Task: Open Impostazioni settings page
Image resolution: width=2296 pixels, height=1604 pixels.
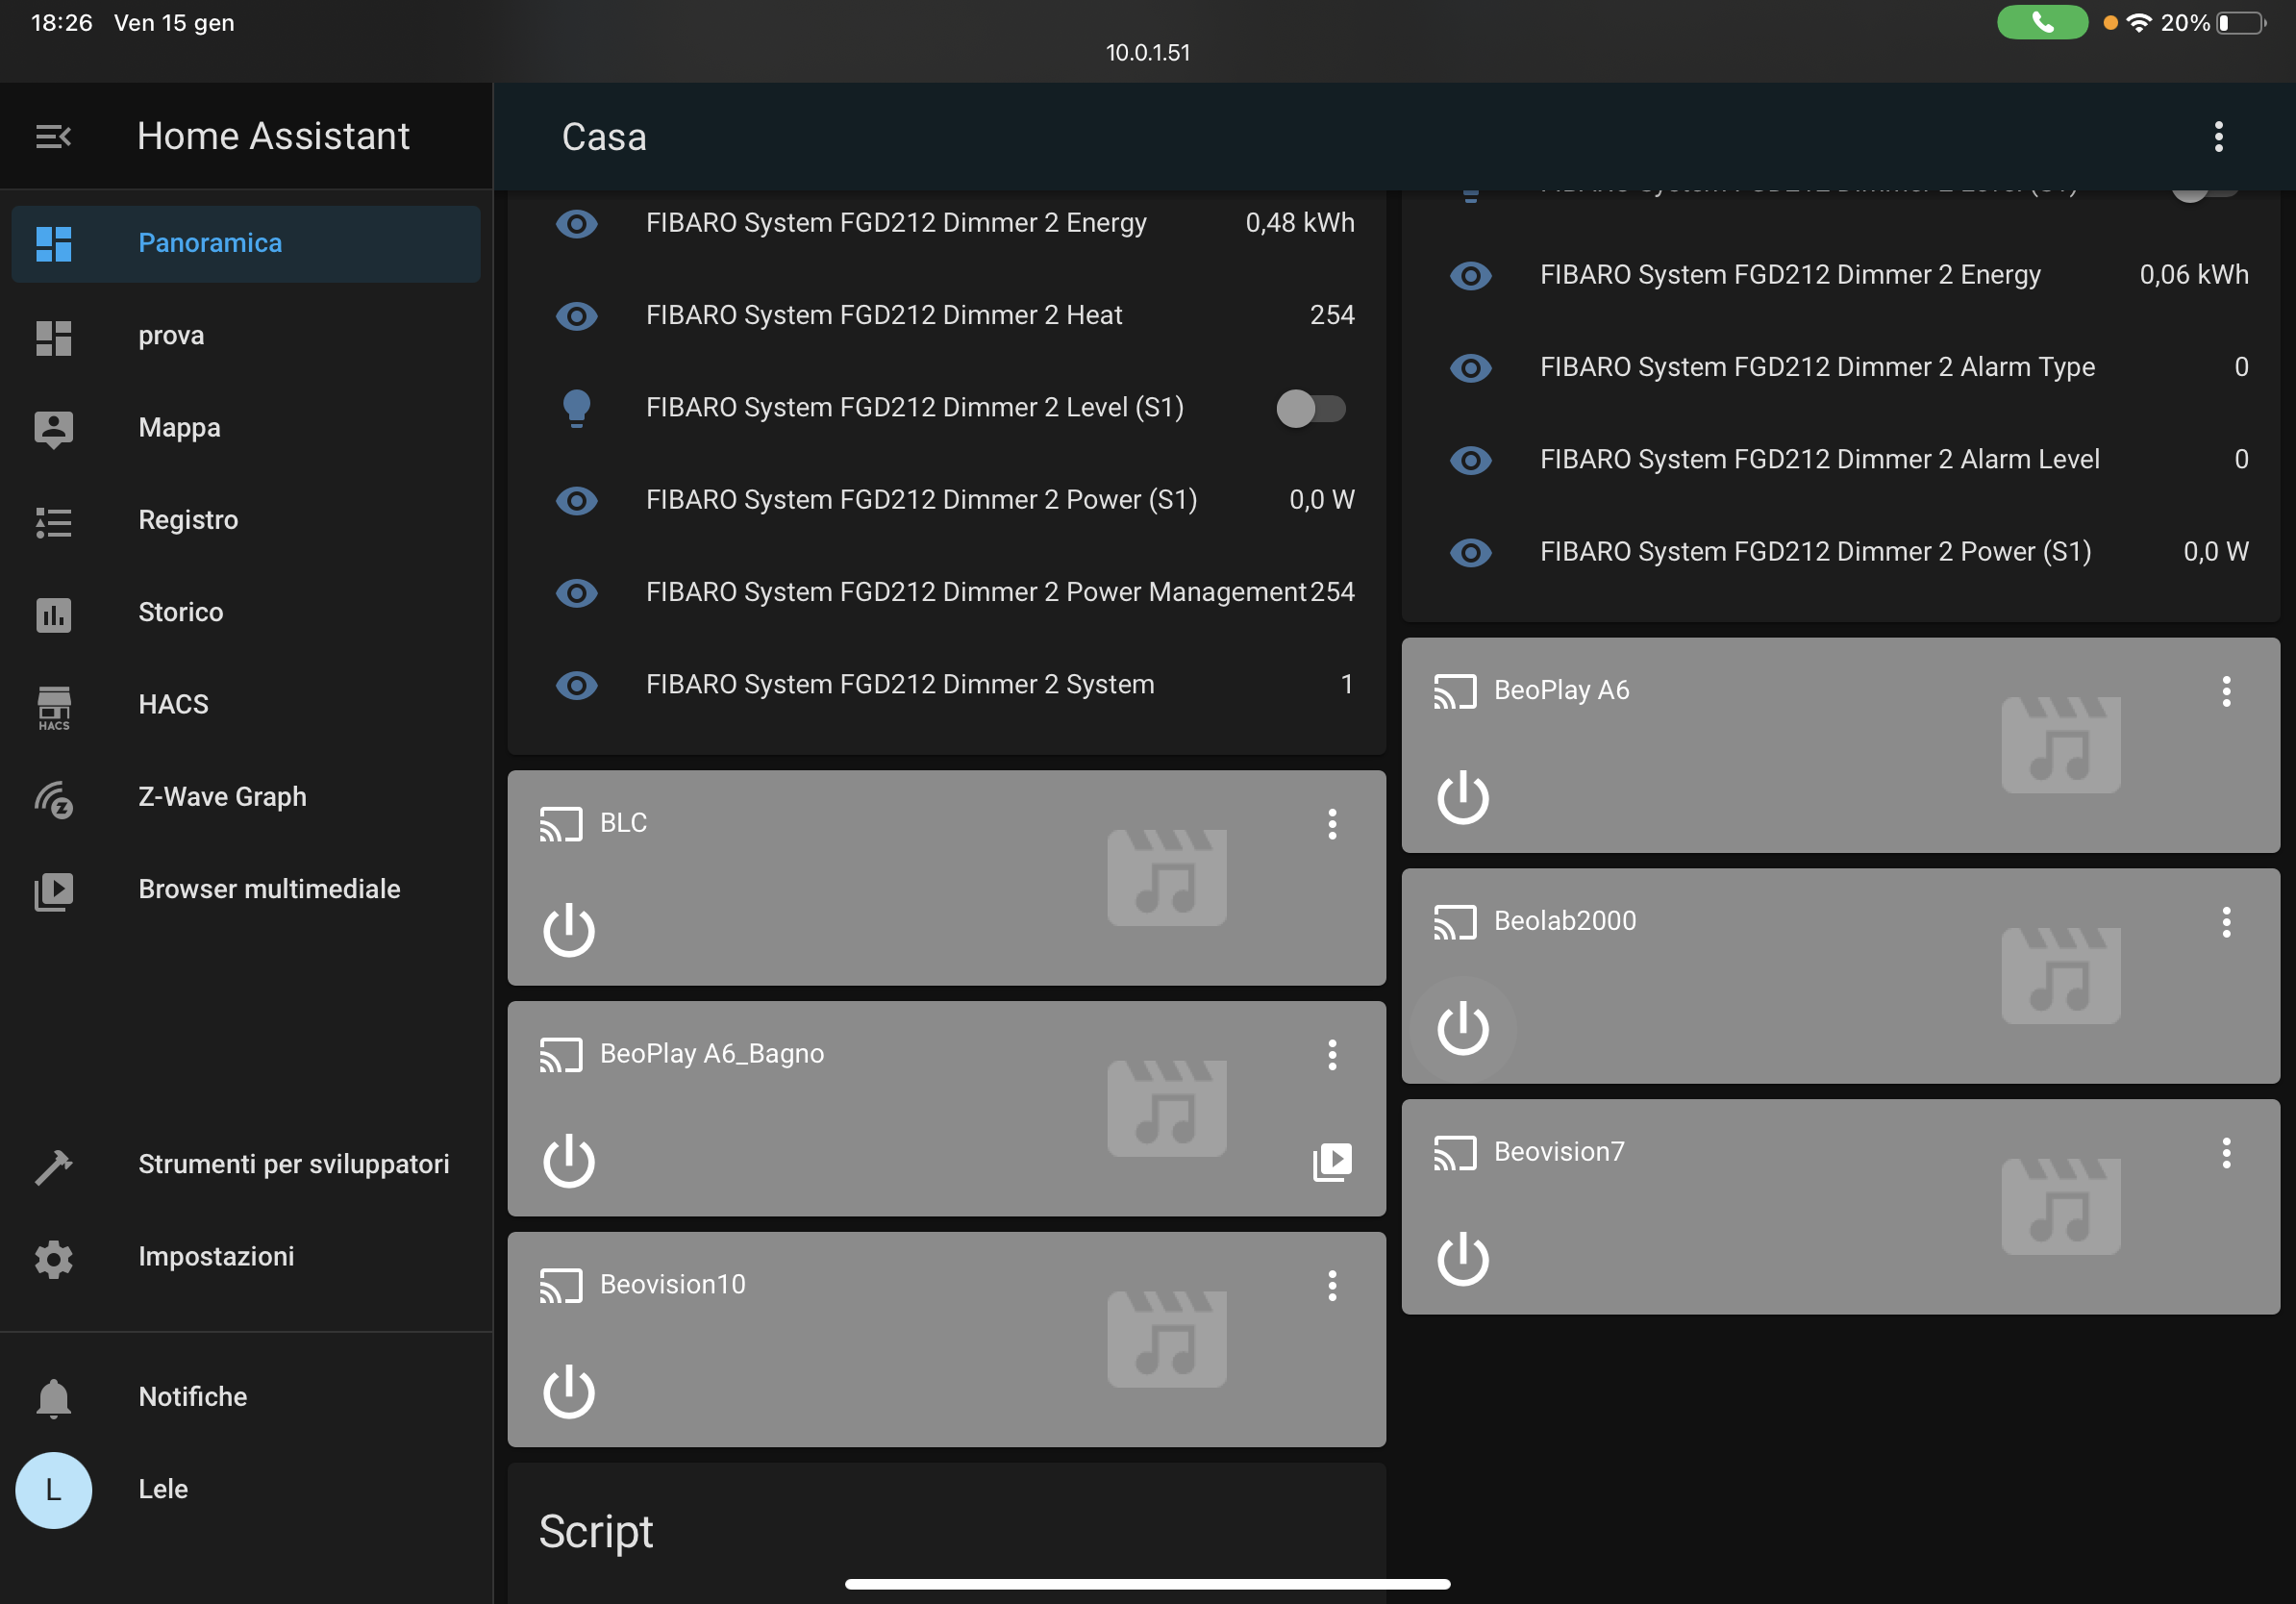Action: [x=216, y=1256]
